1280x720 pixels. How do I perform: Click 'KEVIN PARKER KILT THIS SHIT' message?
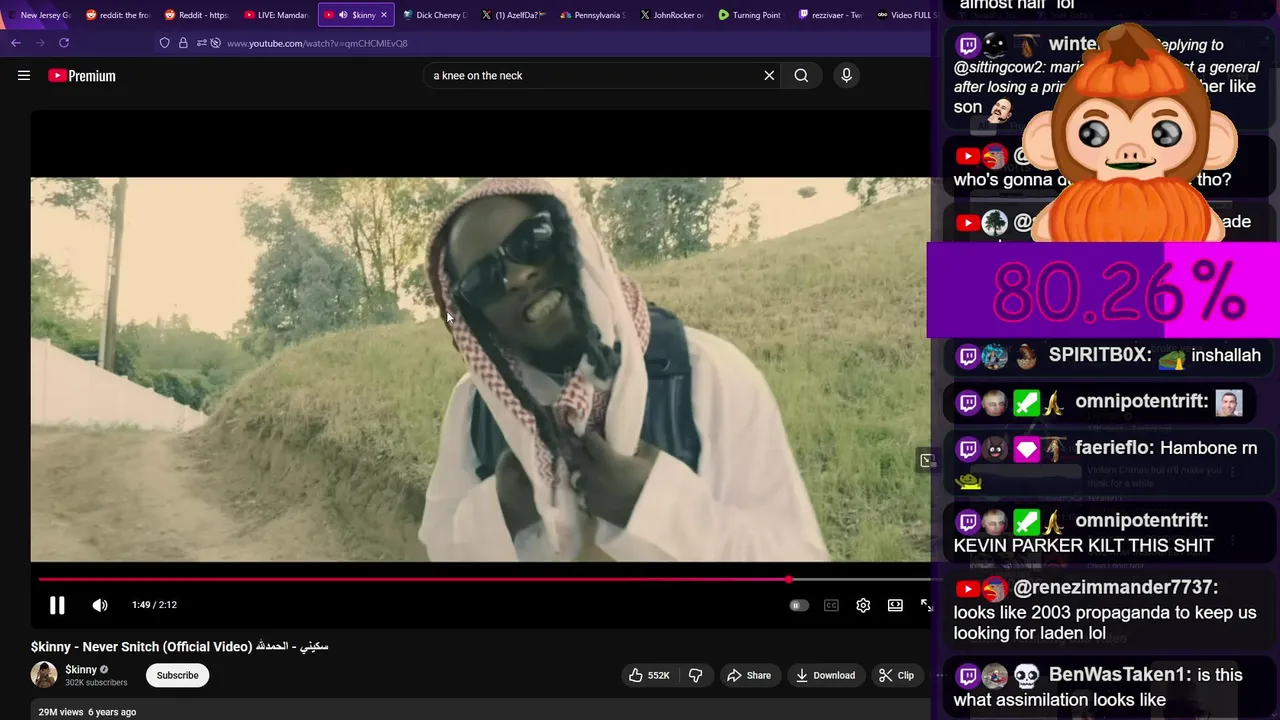coord(1083,546)
